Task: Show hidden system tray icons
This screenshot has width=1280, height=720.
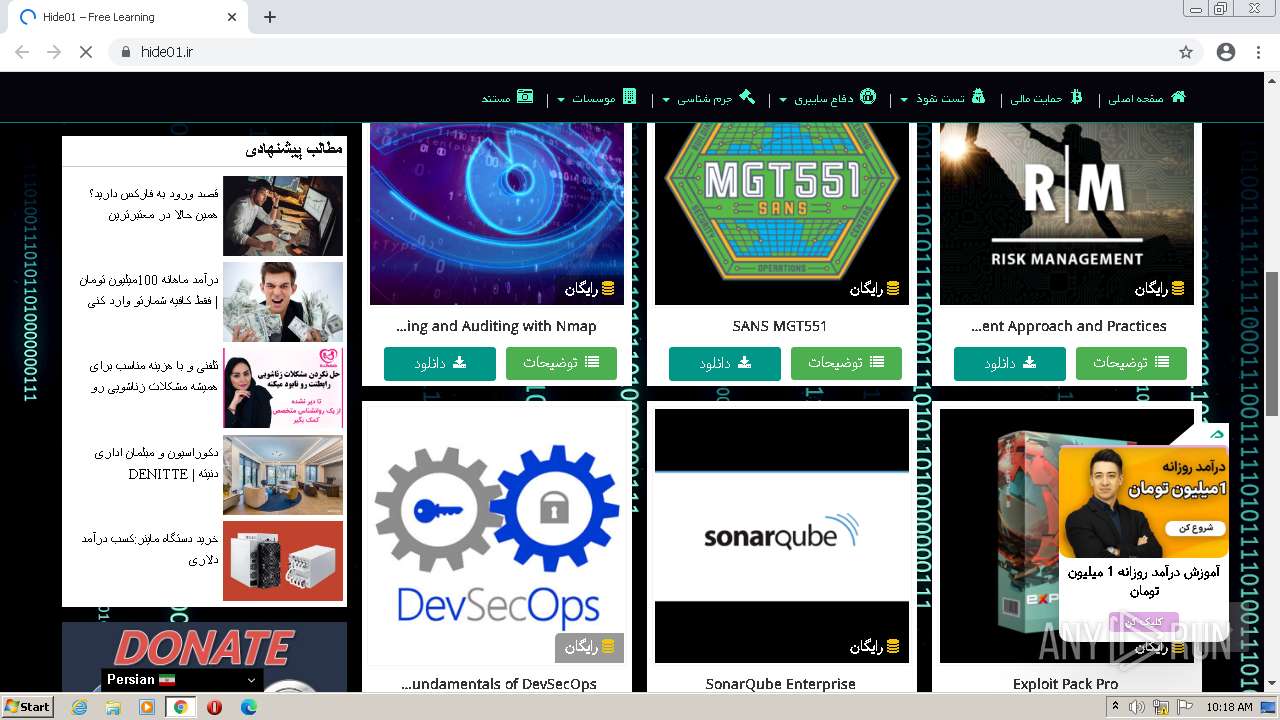Action: click(1115, 707)
